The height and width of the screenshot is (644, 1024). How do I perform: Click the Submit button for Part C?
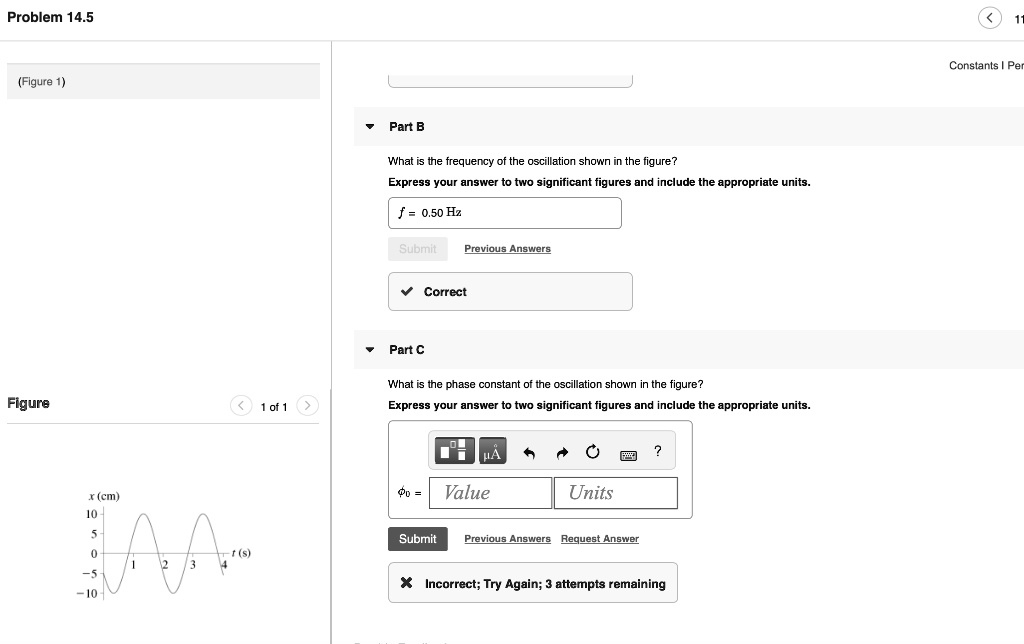click(x=417, y=538)
